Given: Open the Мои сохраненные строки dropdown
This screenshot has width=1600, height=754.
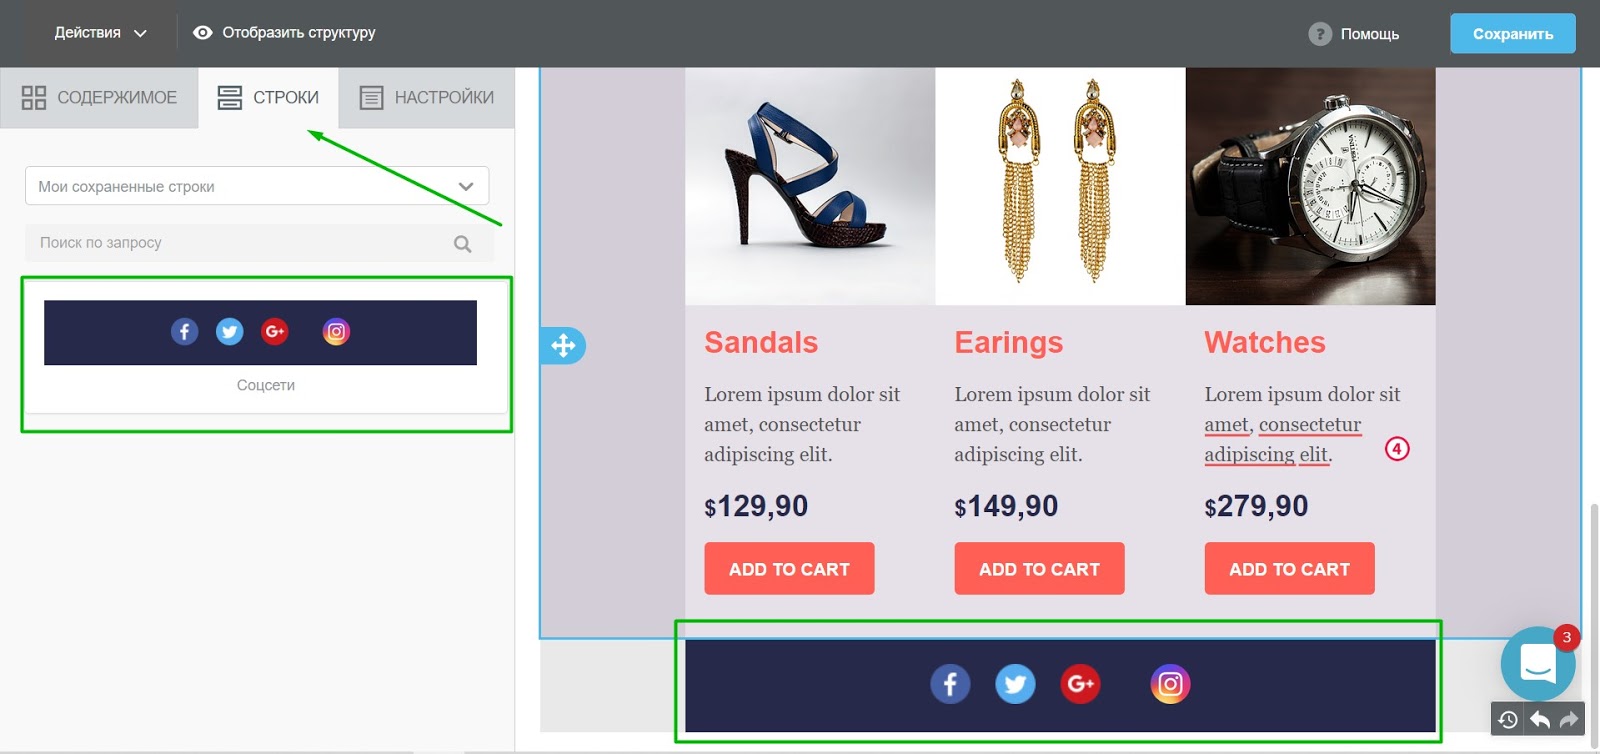Looking at the screenshot, I should coord(257,186).
